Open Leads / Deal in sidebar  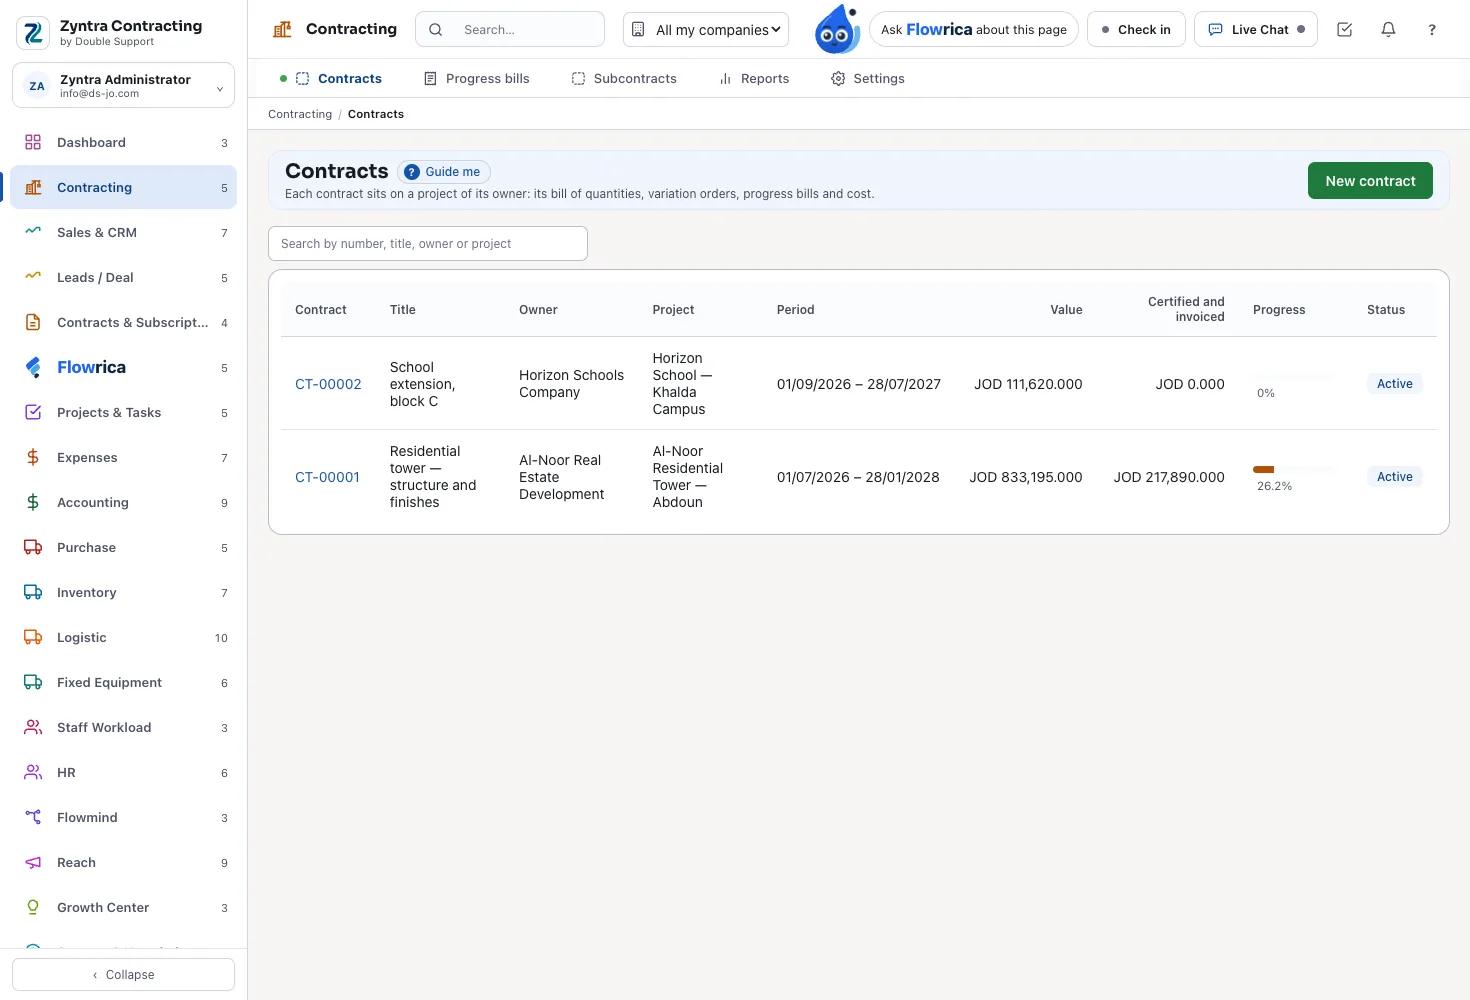click(123, 277)
